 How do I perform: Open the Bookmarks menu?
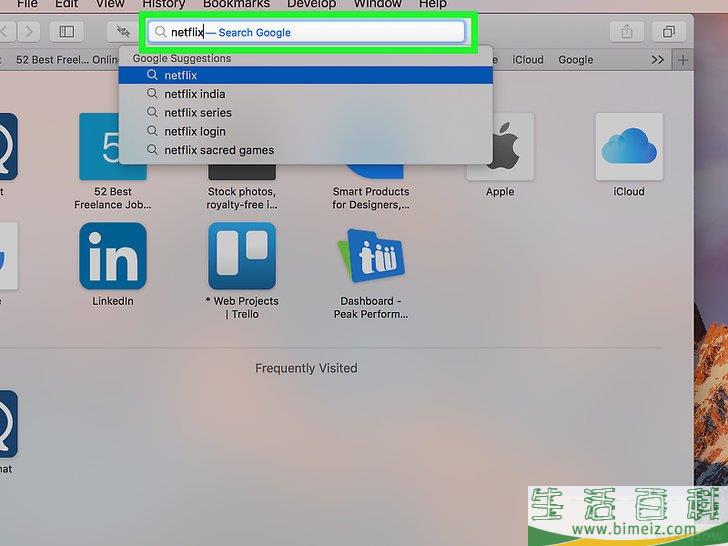pos(236,4)
